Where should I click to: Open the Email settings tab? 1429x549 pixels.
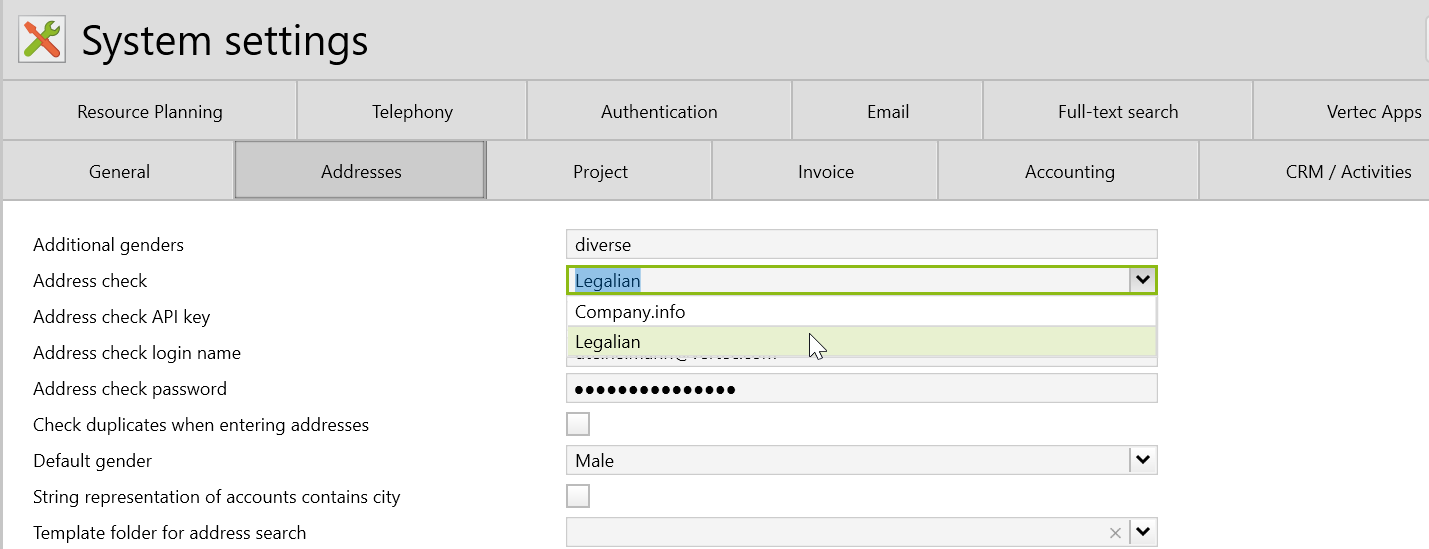888,111
